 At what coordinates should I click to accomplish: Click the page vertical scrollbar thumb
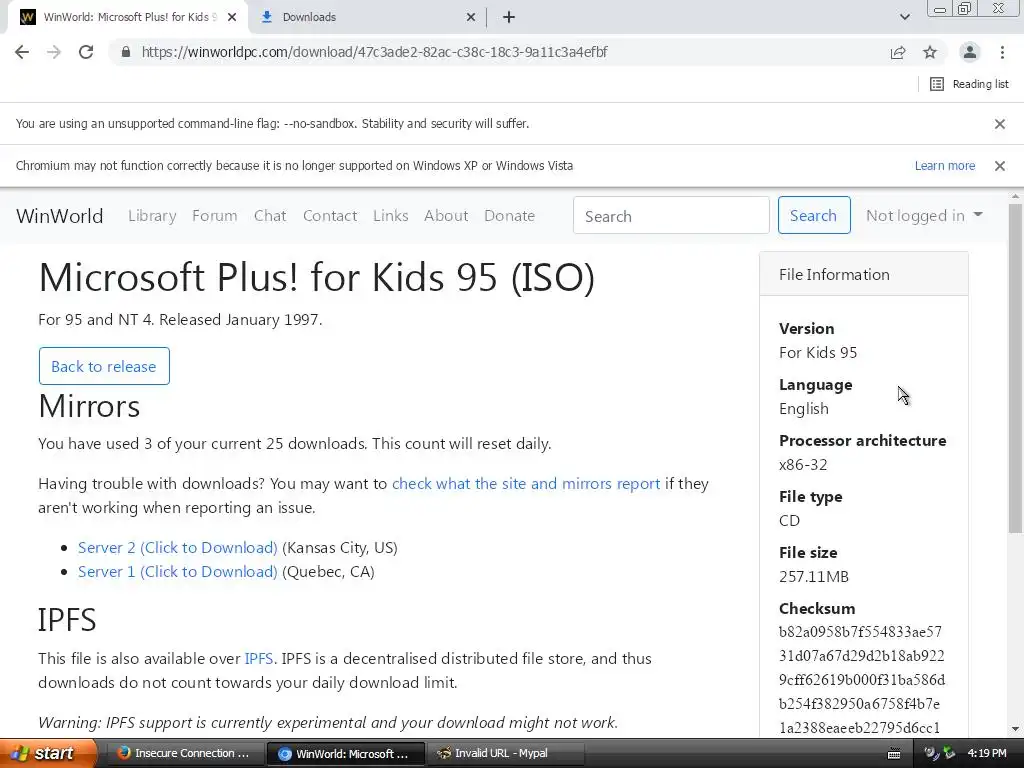[1015, 368]
